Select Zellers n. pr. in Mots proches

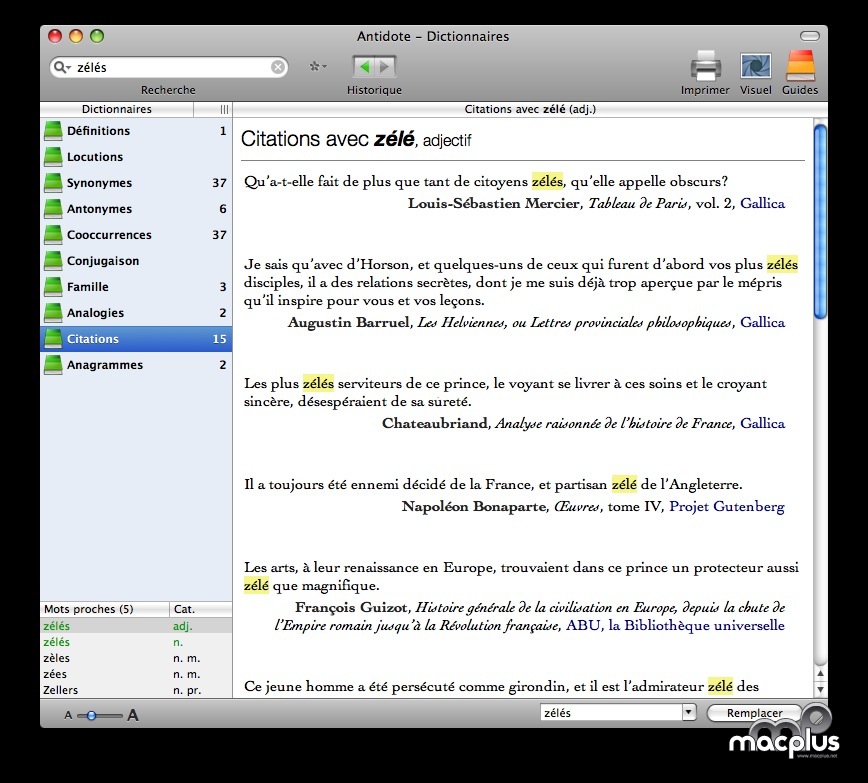(136, 690)
